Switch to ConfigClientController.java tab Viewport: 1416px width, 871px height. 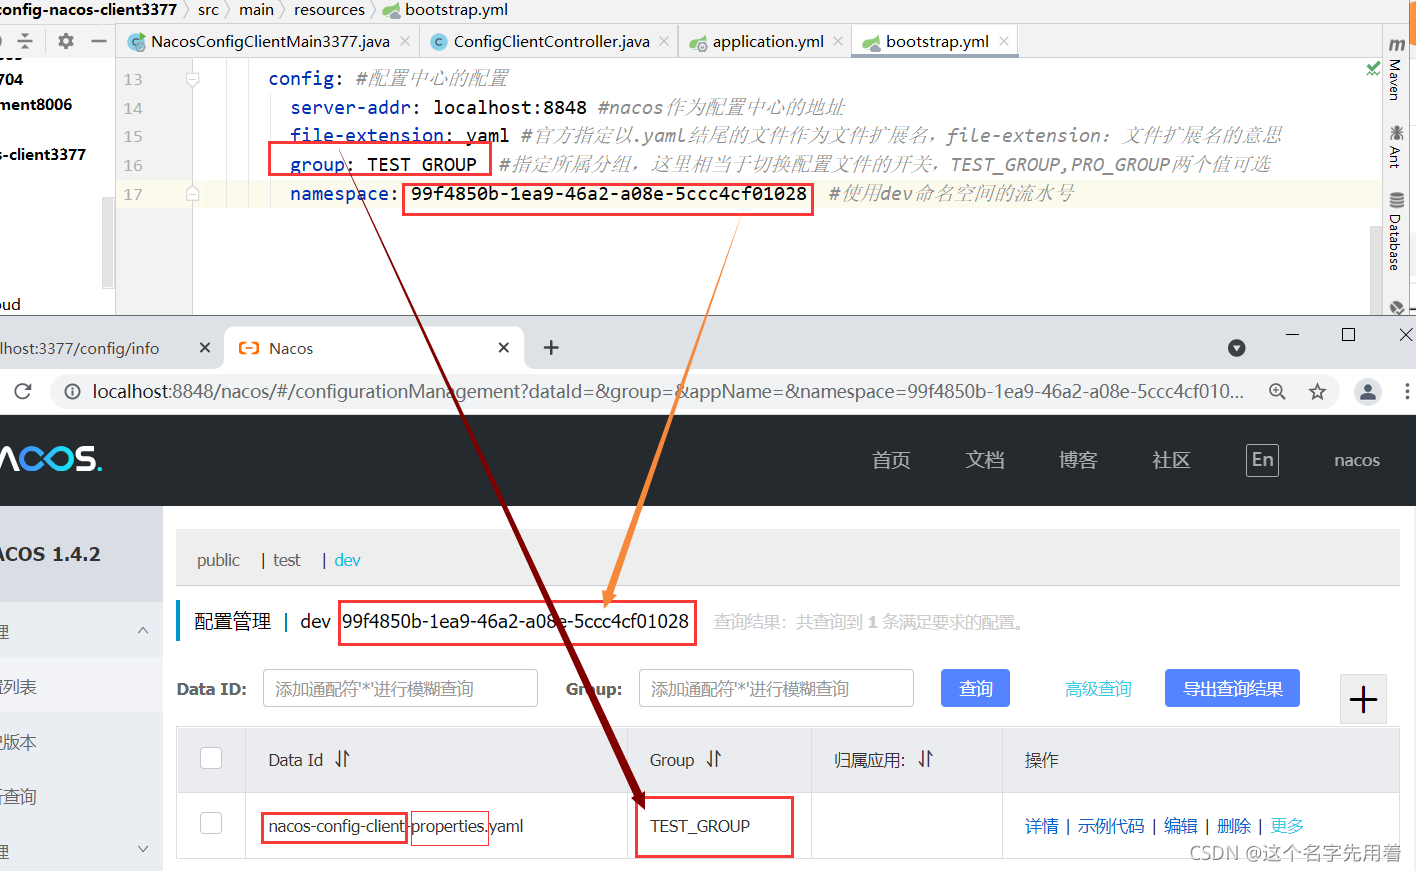(551, 41)
